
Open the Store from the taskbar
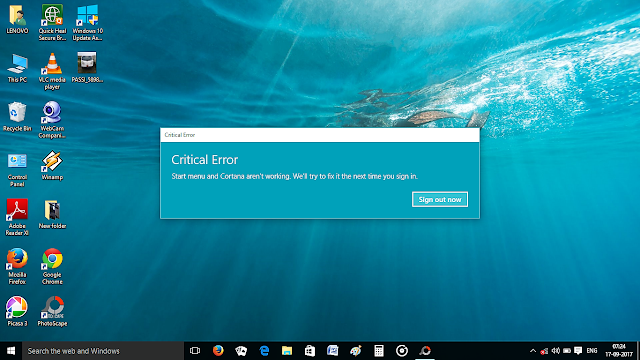click(x=310, y=351)
